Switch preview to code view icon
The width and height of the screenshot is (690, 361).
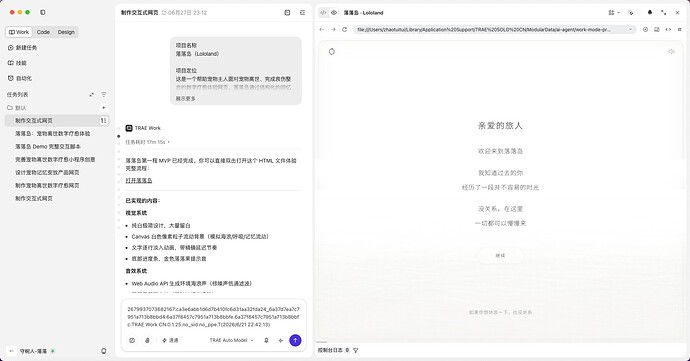[323, 13]
